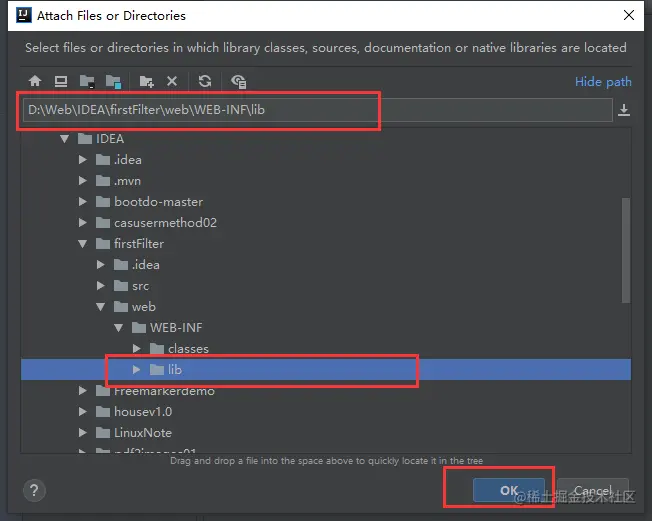This screenshot has height=521, width=652.
Task: Click the Module directory toolbar icon
Action: coord(113,81)
